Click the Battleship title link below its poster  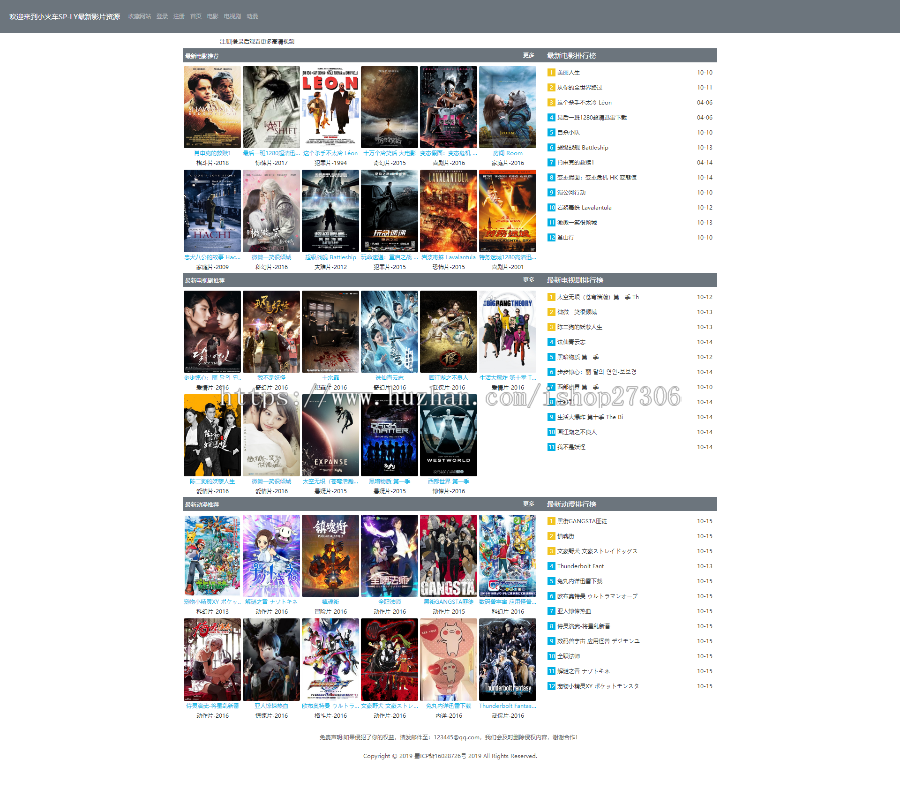click(x=331, y=258)
